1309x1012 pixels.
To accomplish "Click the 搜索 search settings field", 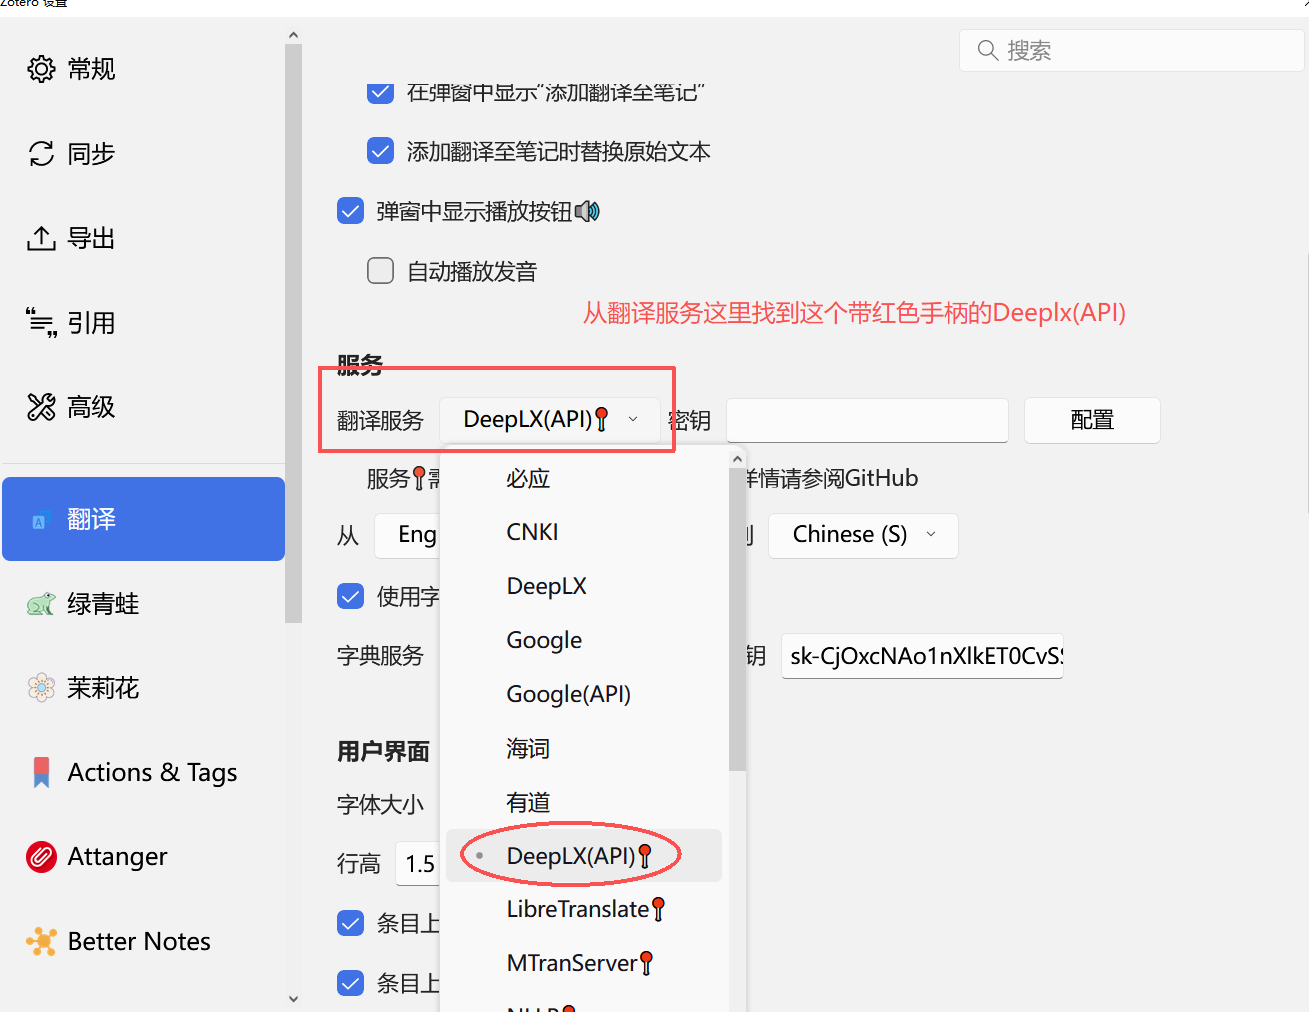I will click(1131, 50).
